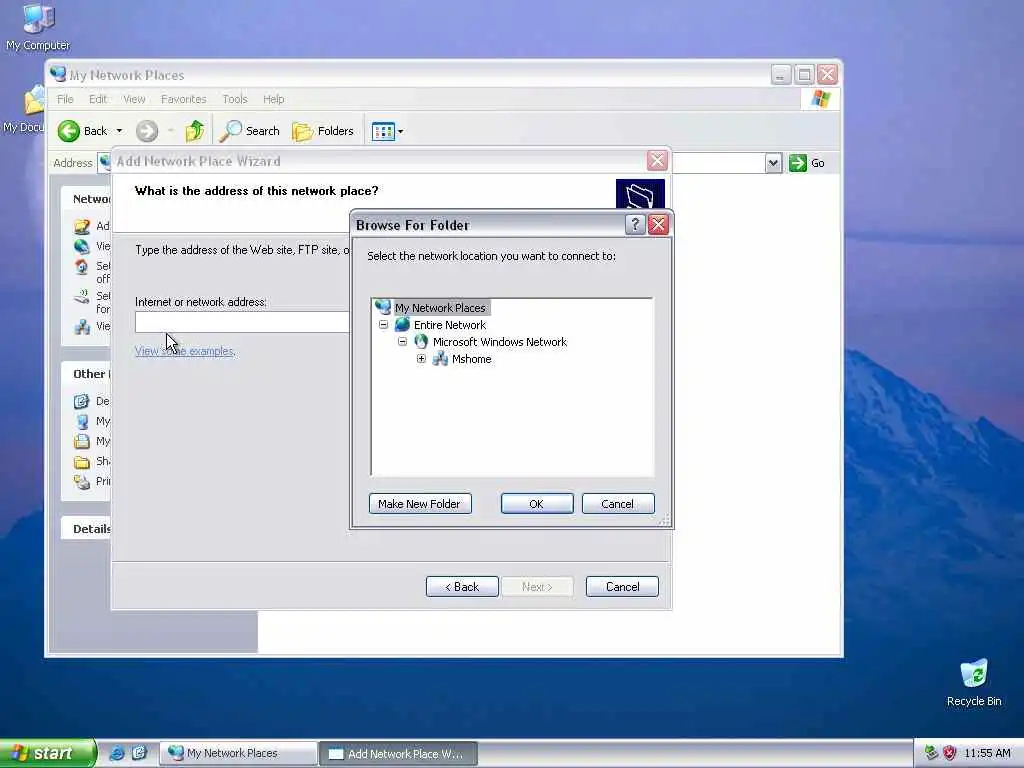Click Cancel in Add Network Place Wizard

click(622, 586)
